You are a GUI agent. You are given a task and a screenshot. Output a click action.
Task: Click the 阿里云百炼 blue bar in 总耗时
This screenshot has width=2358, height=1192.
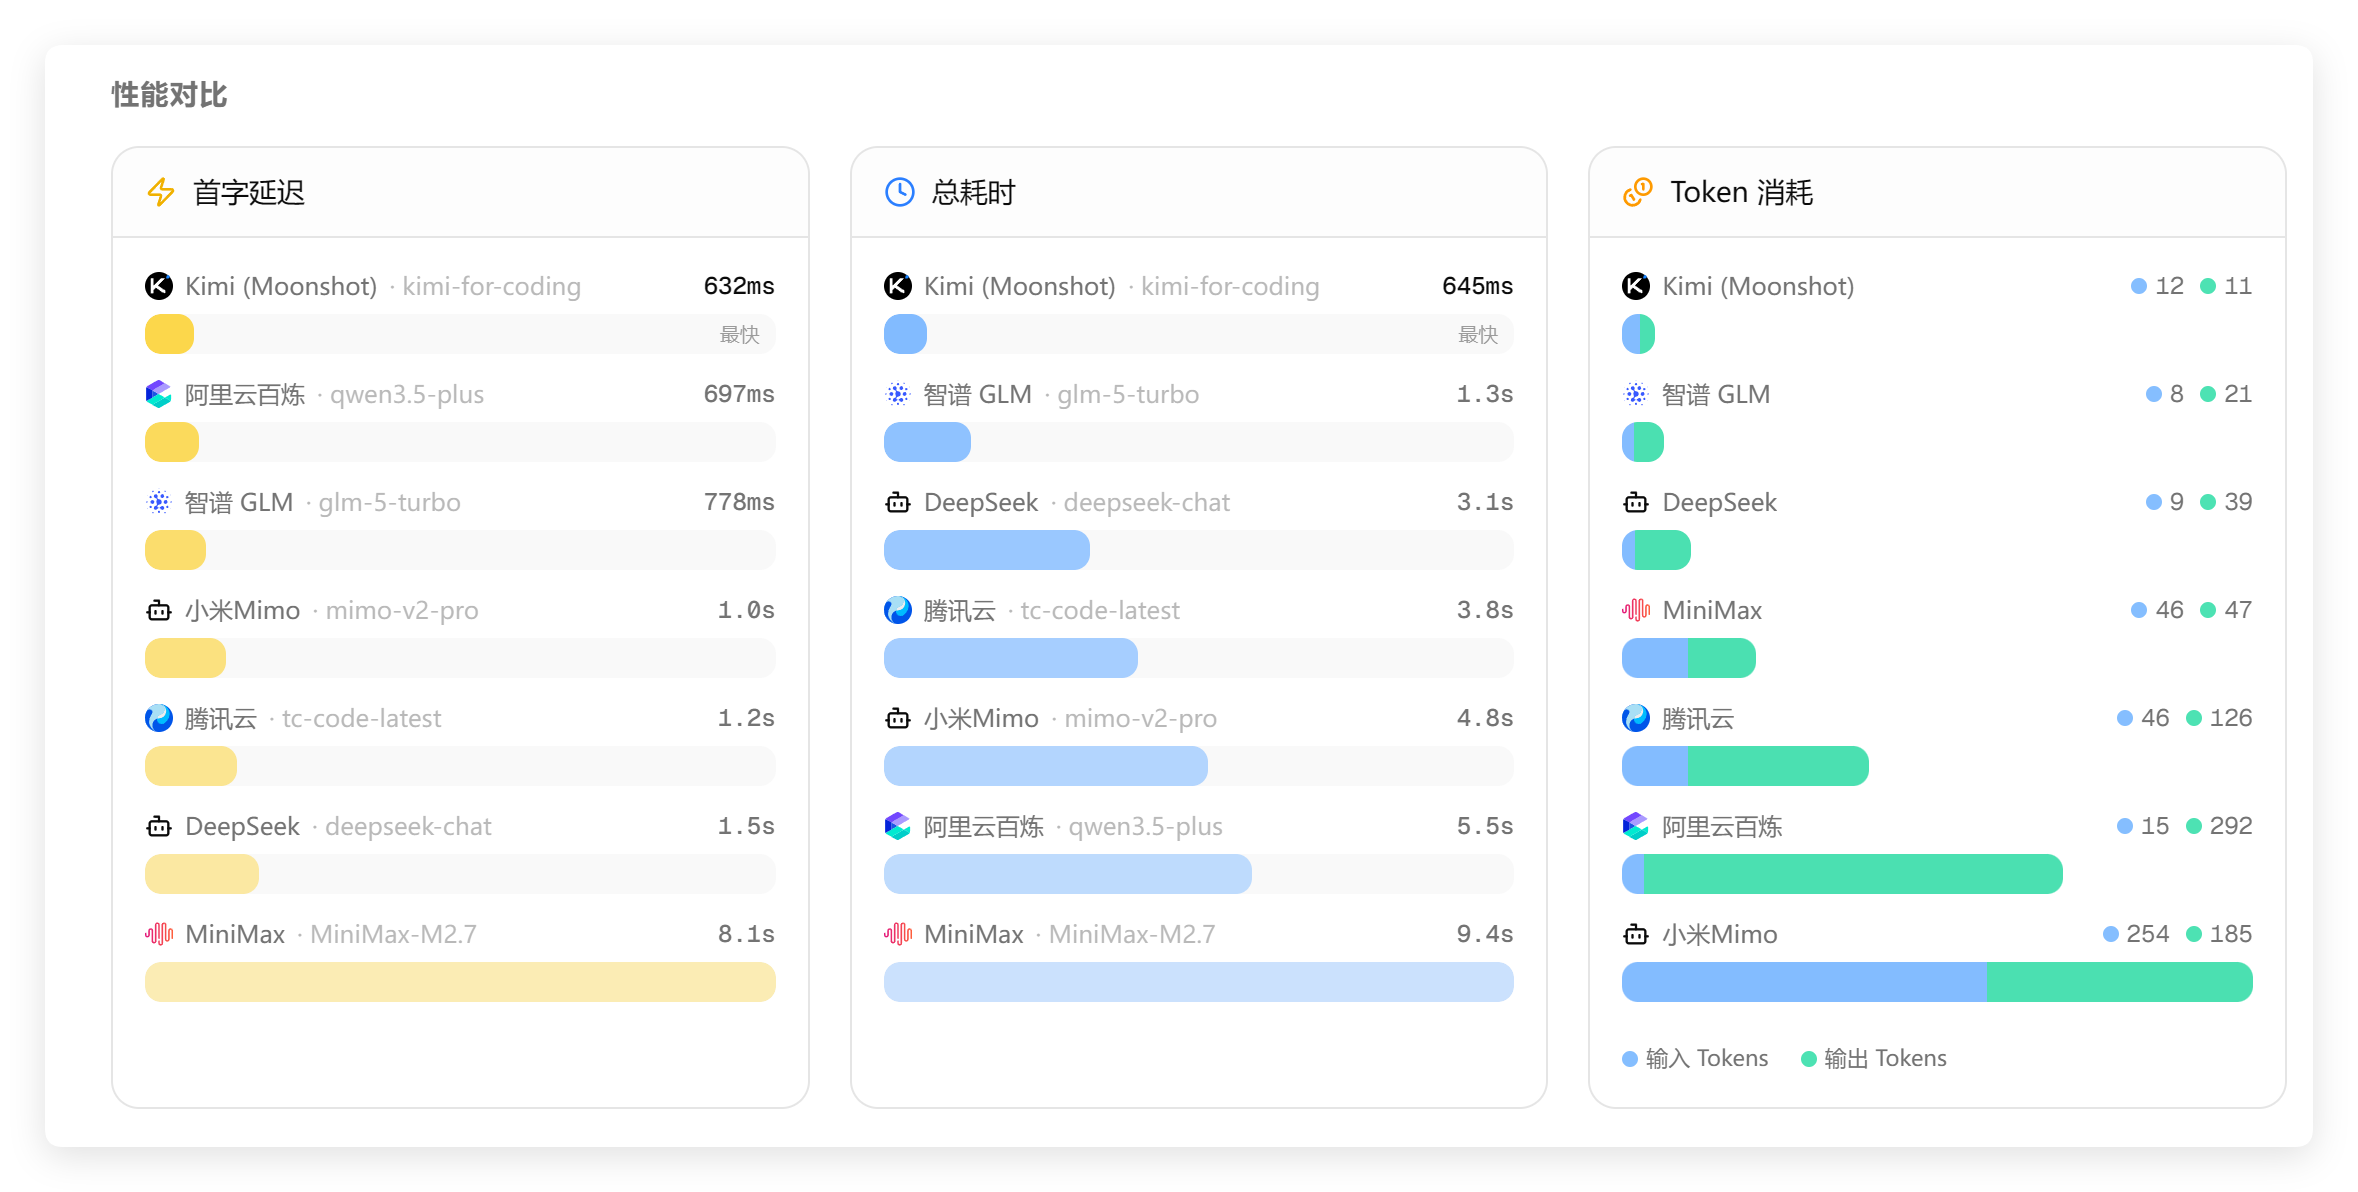pos(1067,874)
